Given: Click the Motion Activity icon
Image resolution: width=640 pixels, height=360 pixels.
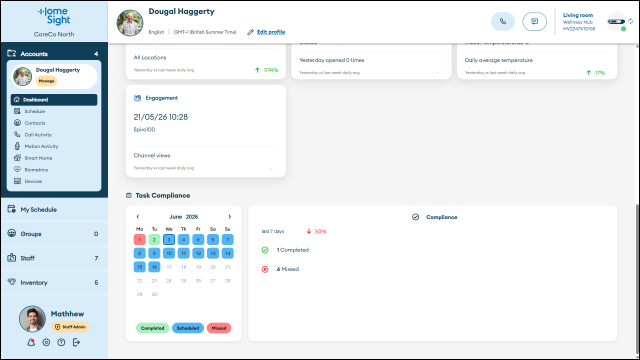Looking at the screenshot, I should point(17,146).
